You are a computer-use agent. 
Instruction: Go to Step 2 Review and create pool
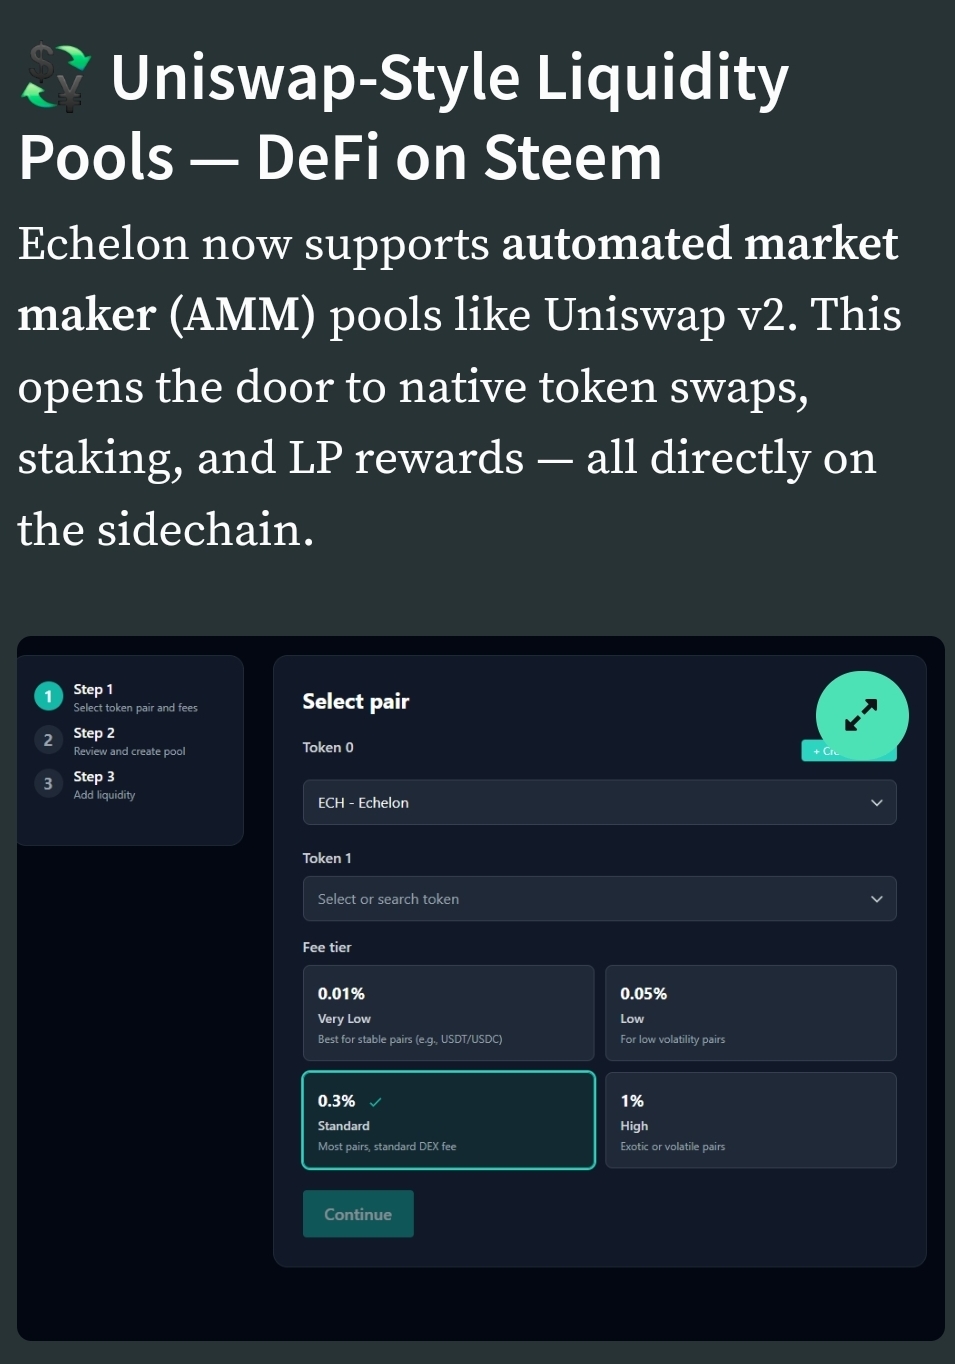(129, 741)
